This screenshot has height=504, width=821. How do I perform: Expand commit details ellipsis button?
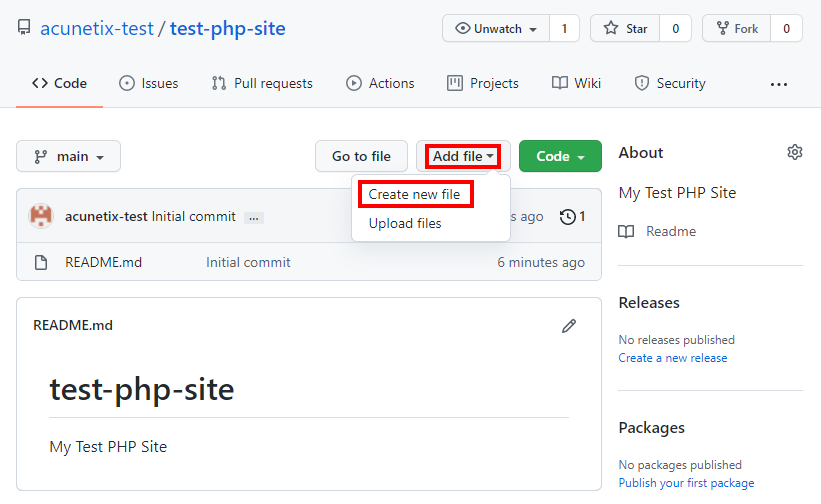[x=254, y=218]
